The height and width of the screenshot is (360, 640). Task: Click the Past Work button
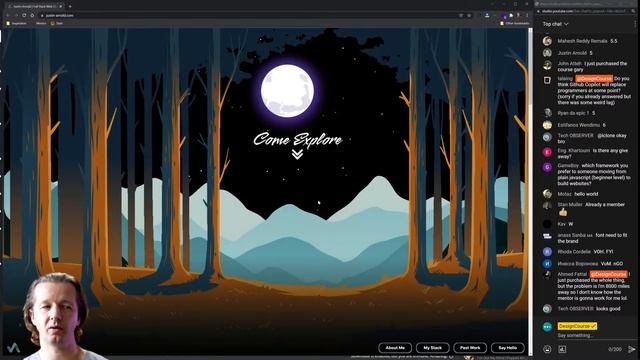pyautogui.click(x=470, y=348)
